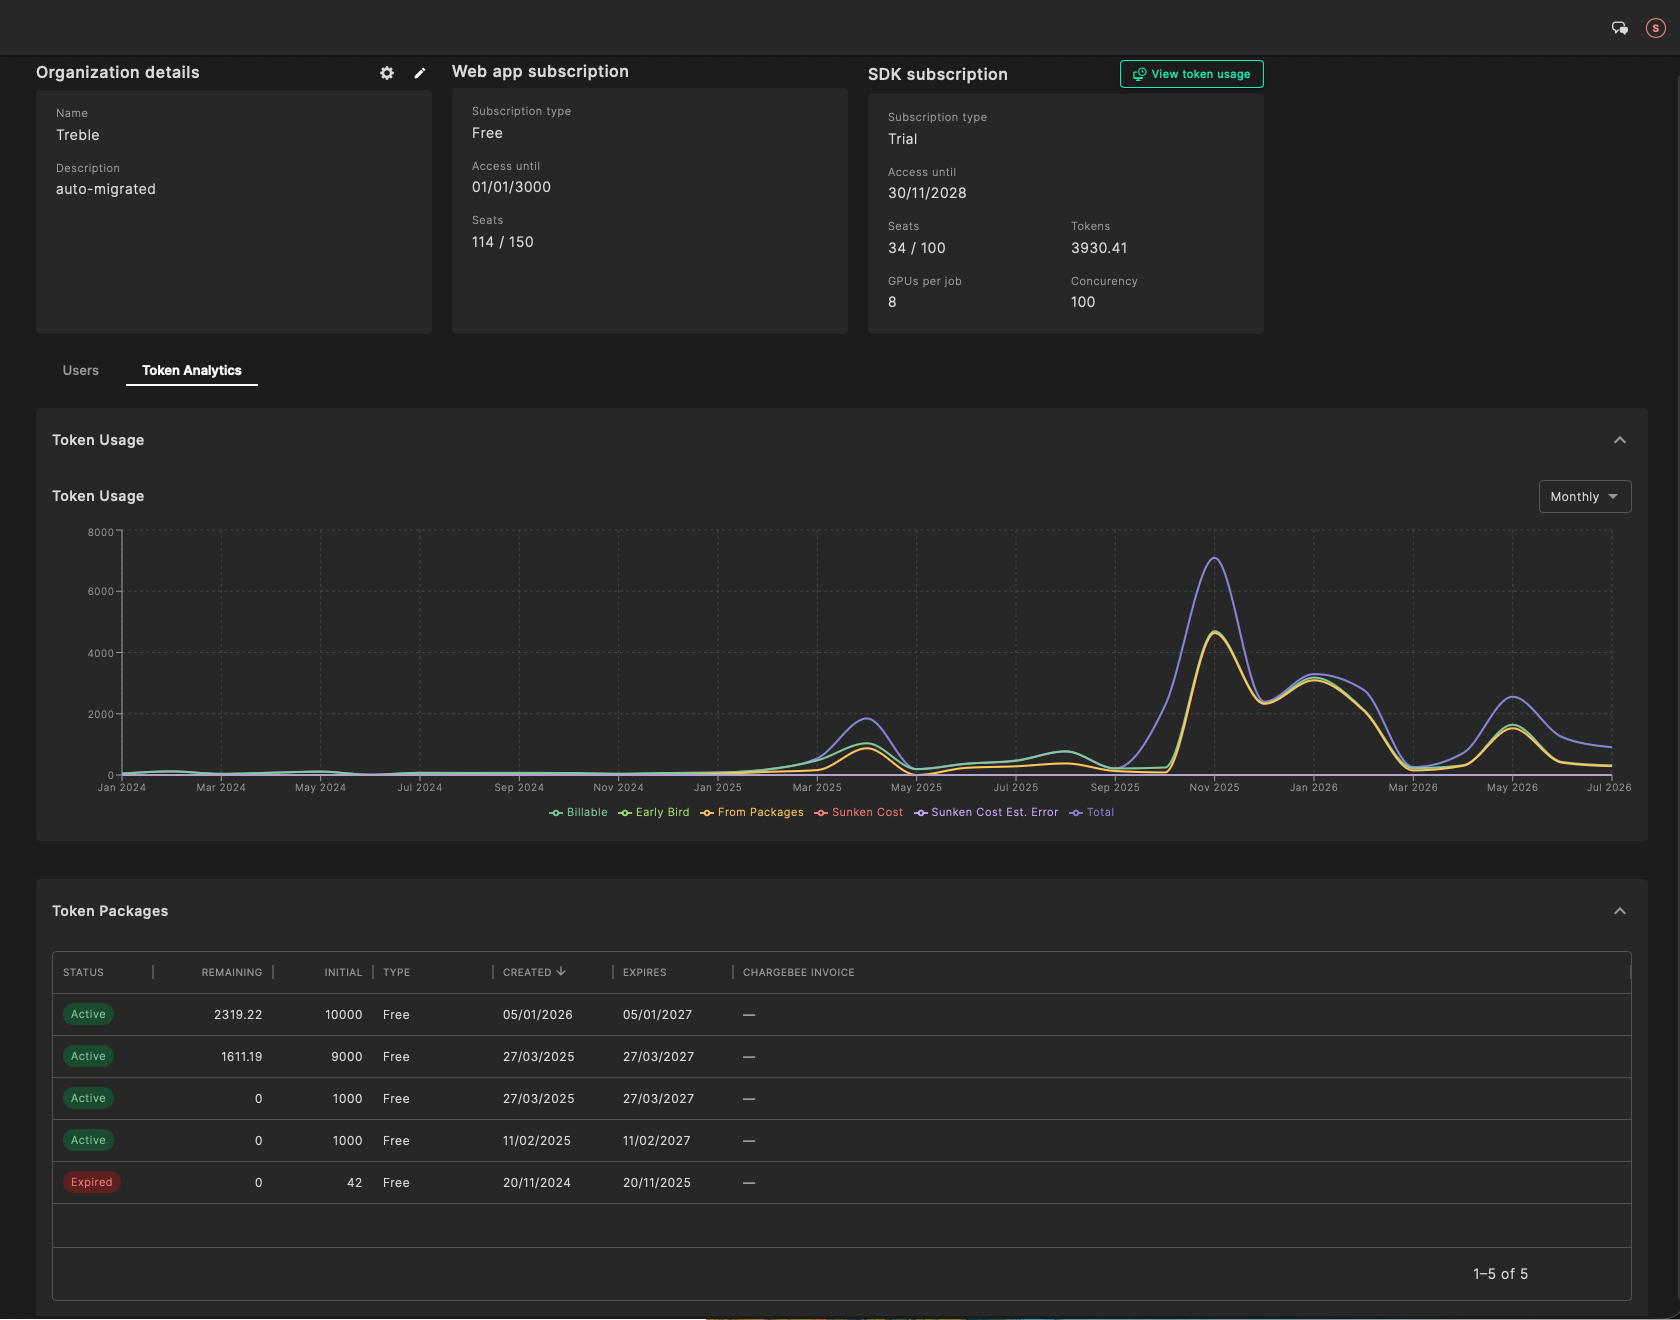The image size is (1680, 1320).
Task: Click the May 2026 x-axis label
Action: click(x=1512, y=788)
